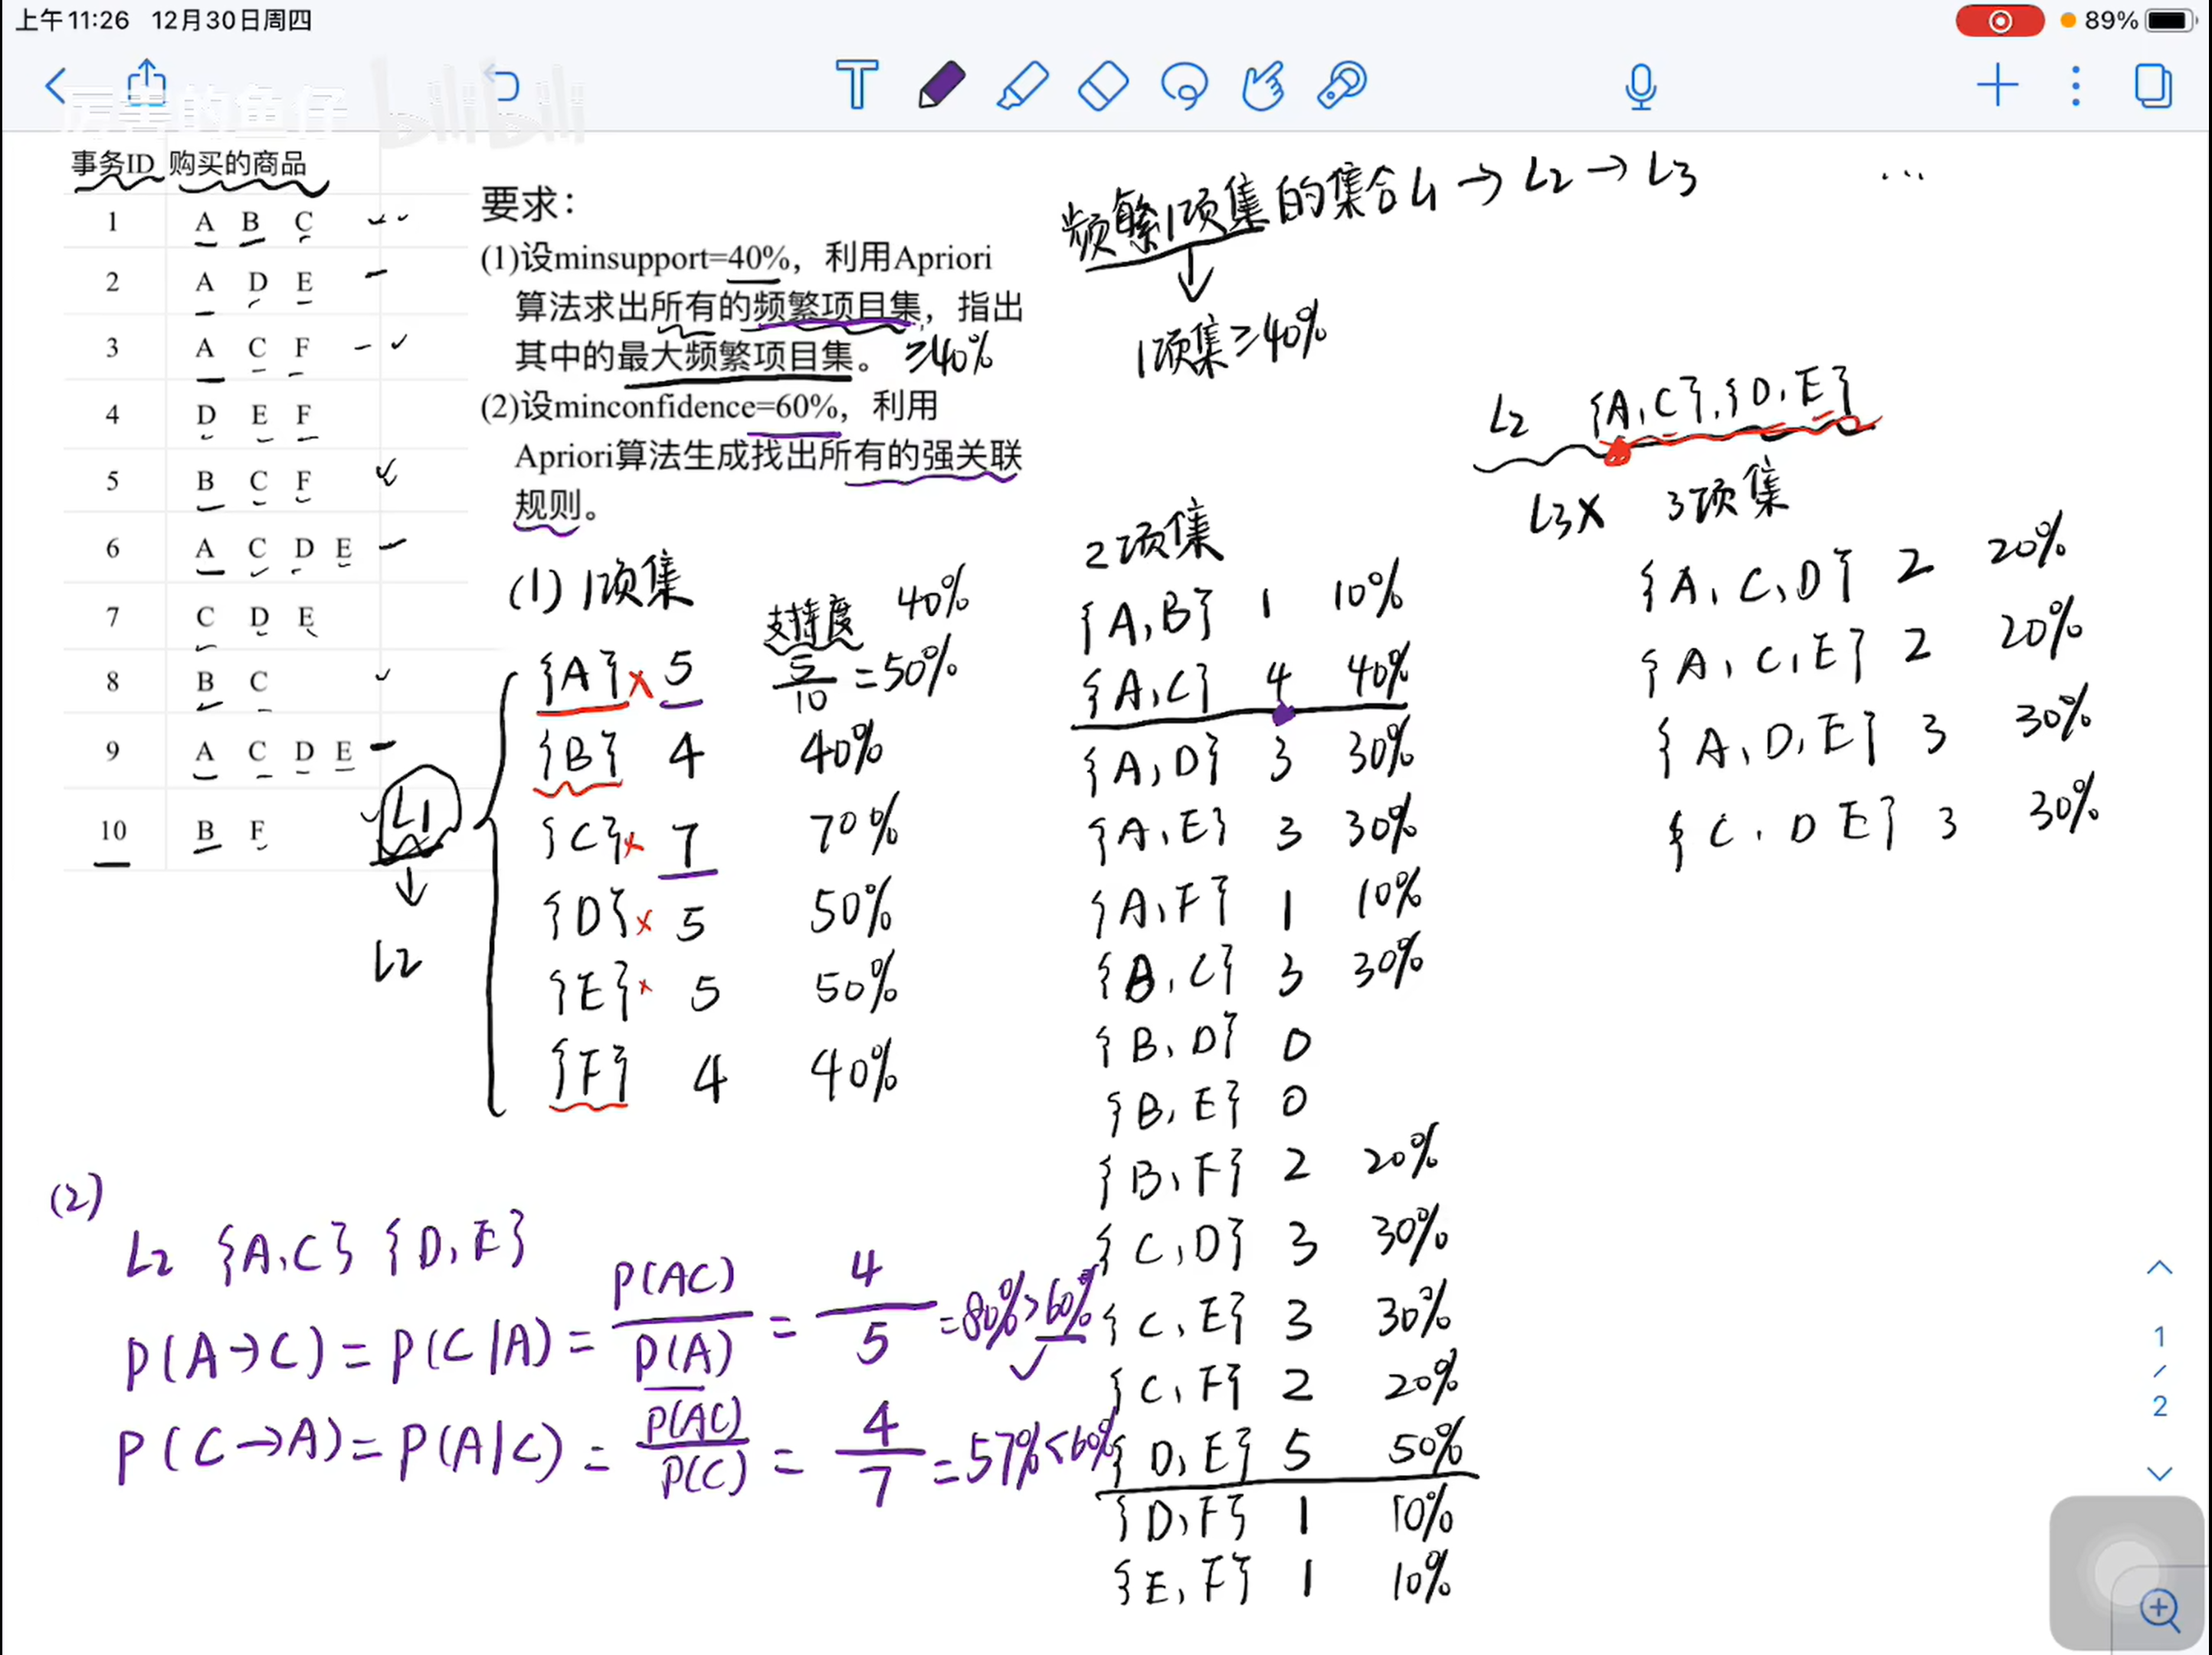Tap the clock showing 上午11:26

pos(73,20)
